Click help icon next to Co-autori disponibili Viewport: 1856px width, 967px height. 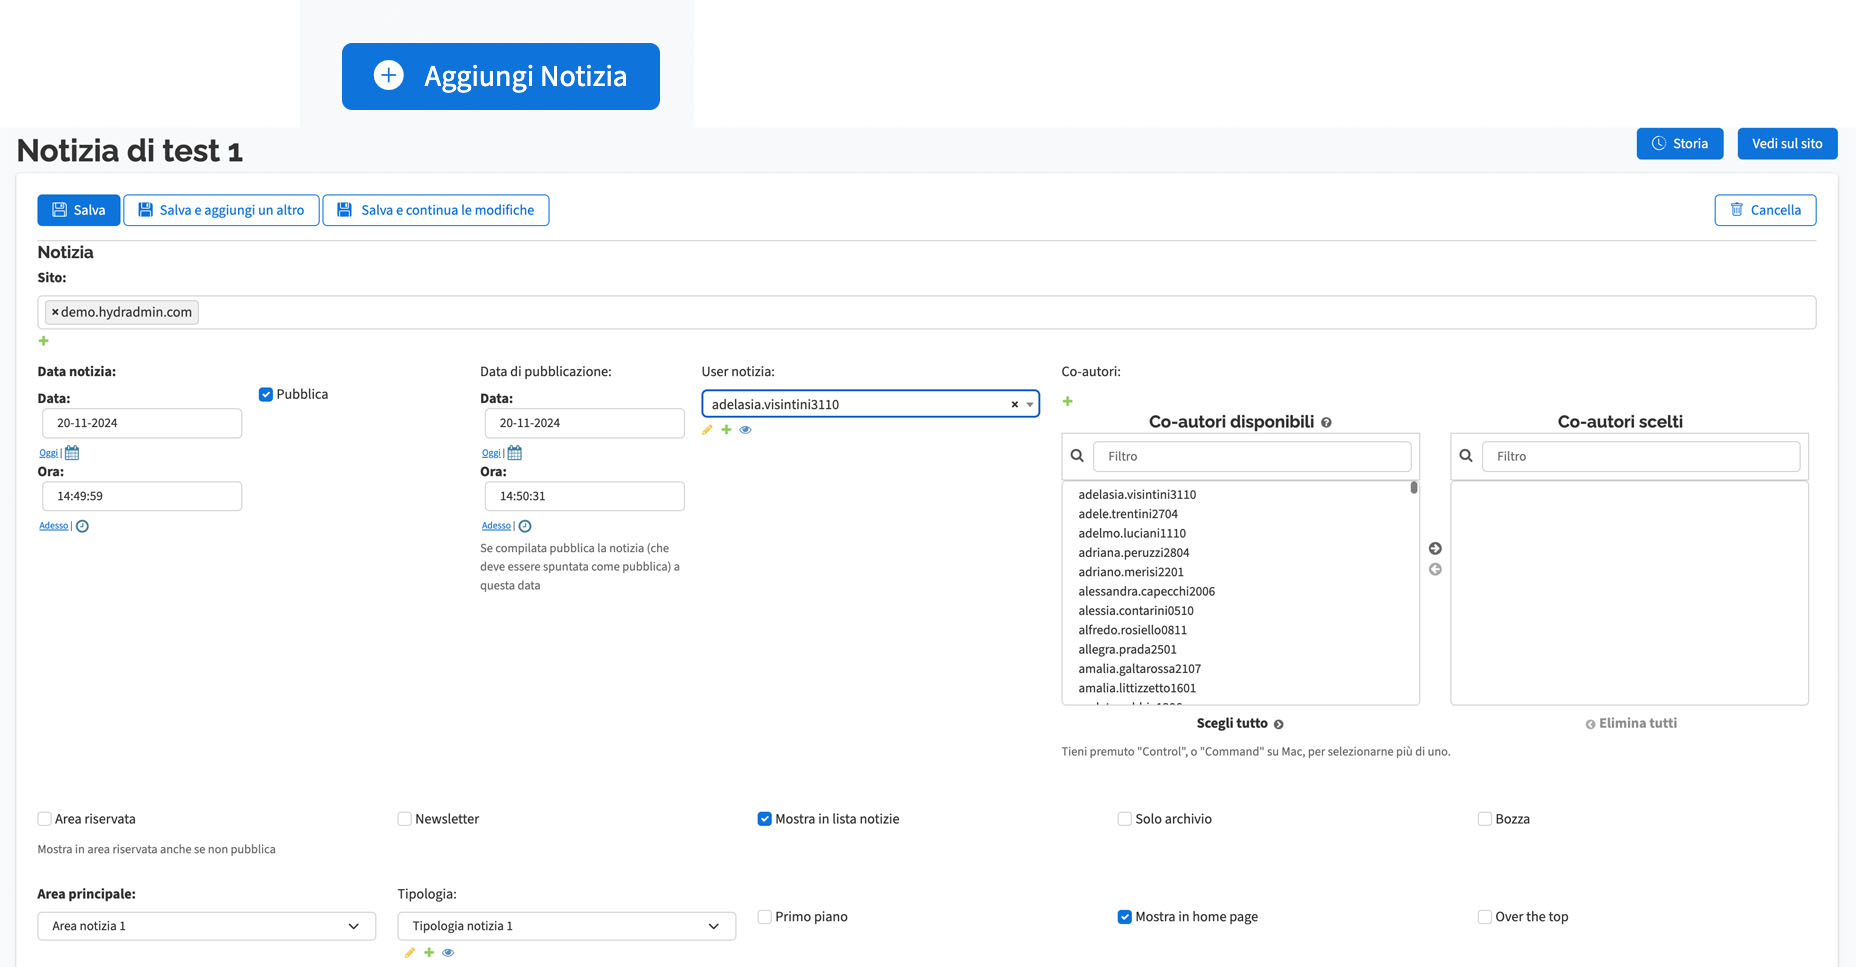tap(1326, 423)
